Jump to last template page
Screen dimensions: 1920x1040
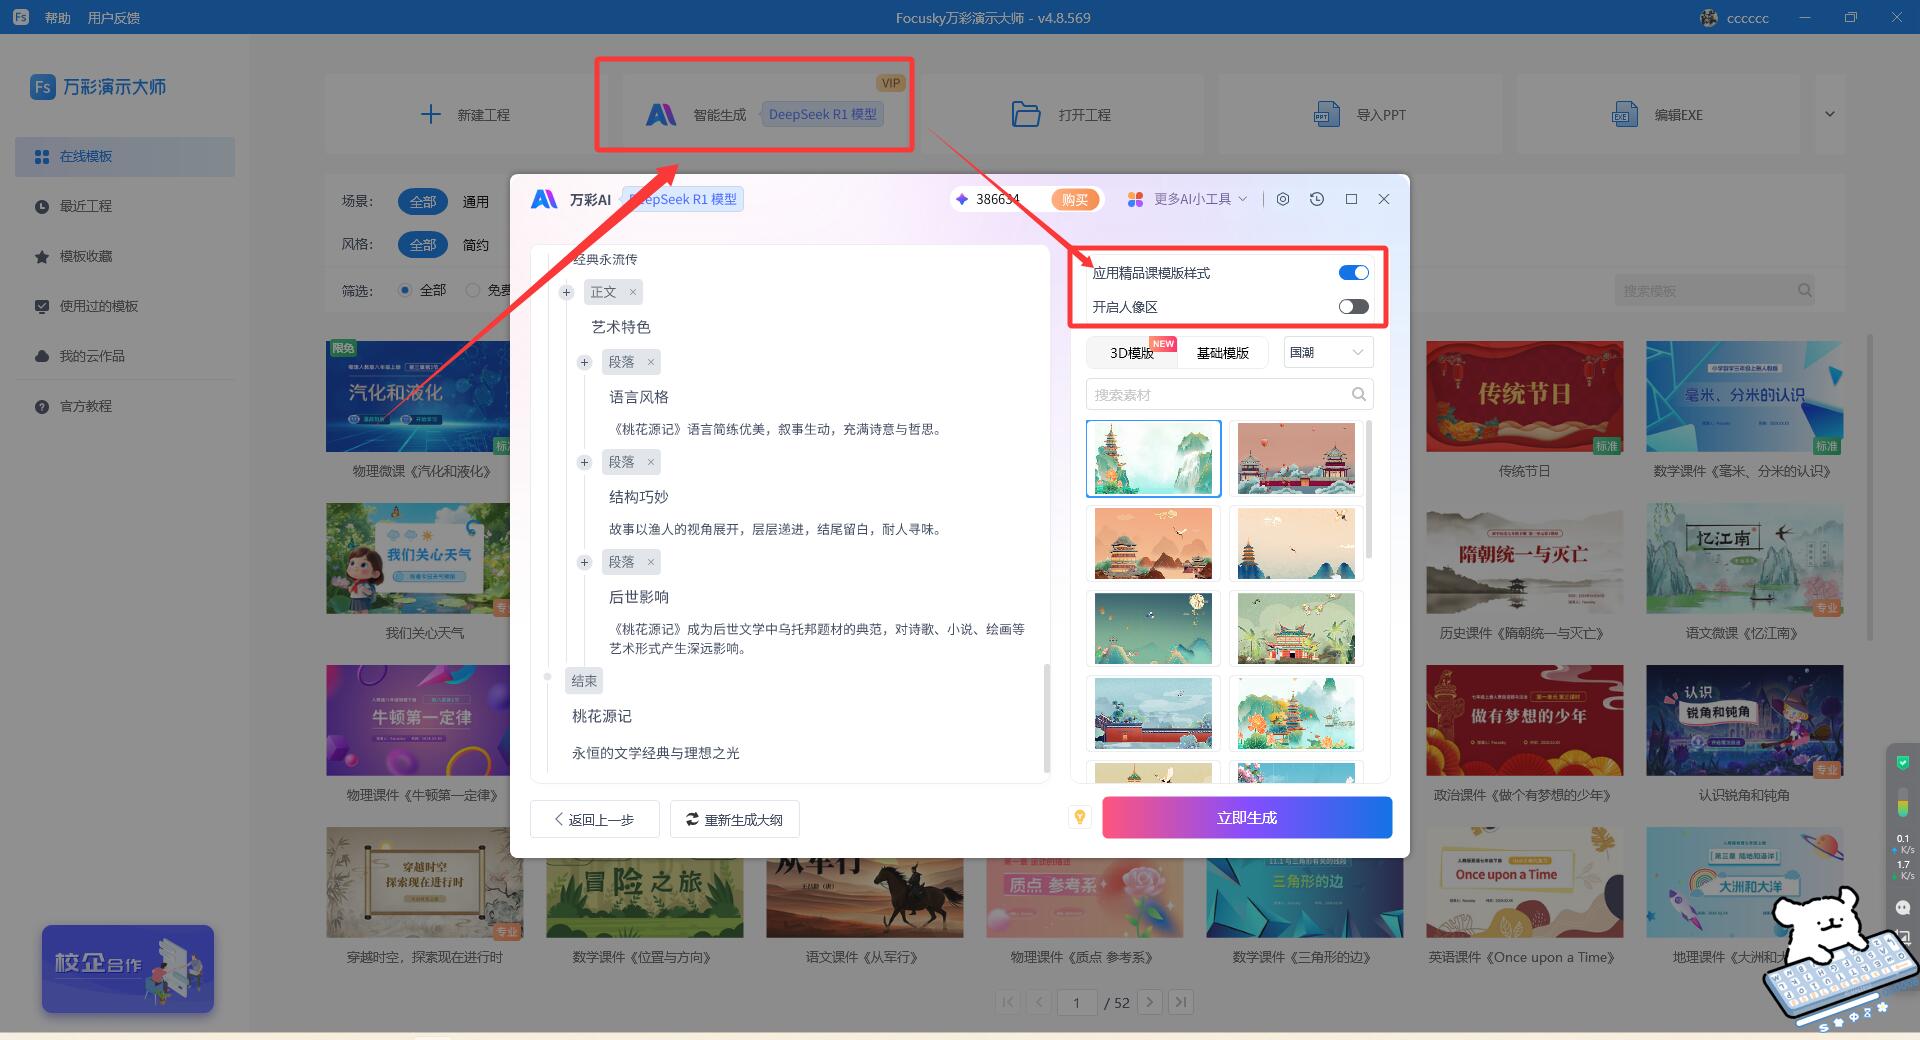(1181, 1002)
